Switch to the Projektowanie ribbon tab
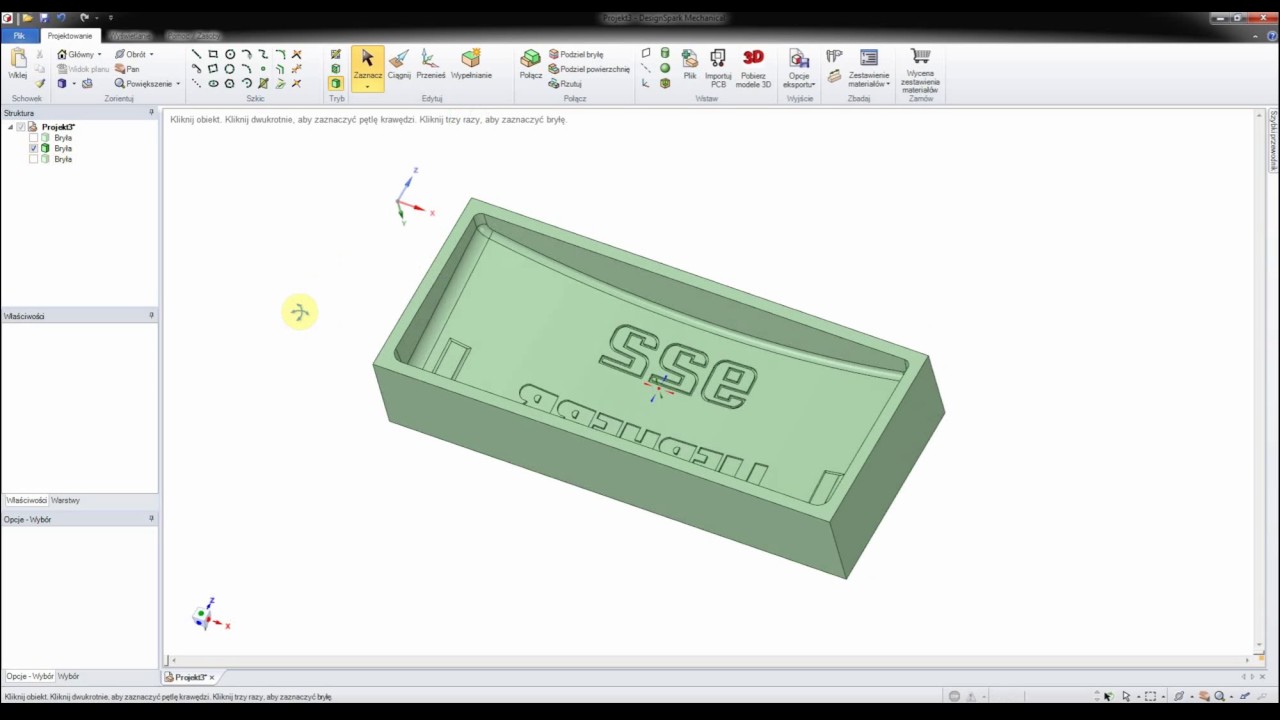This screenshot has height=720, width=1280. (x=70, y=36)
